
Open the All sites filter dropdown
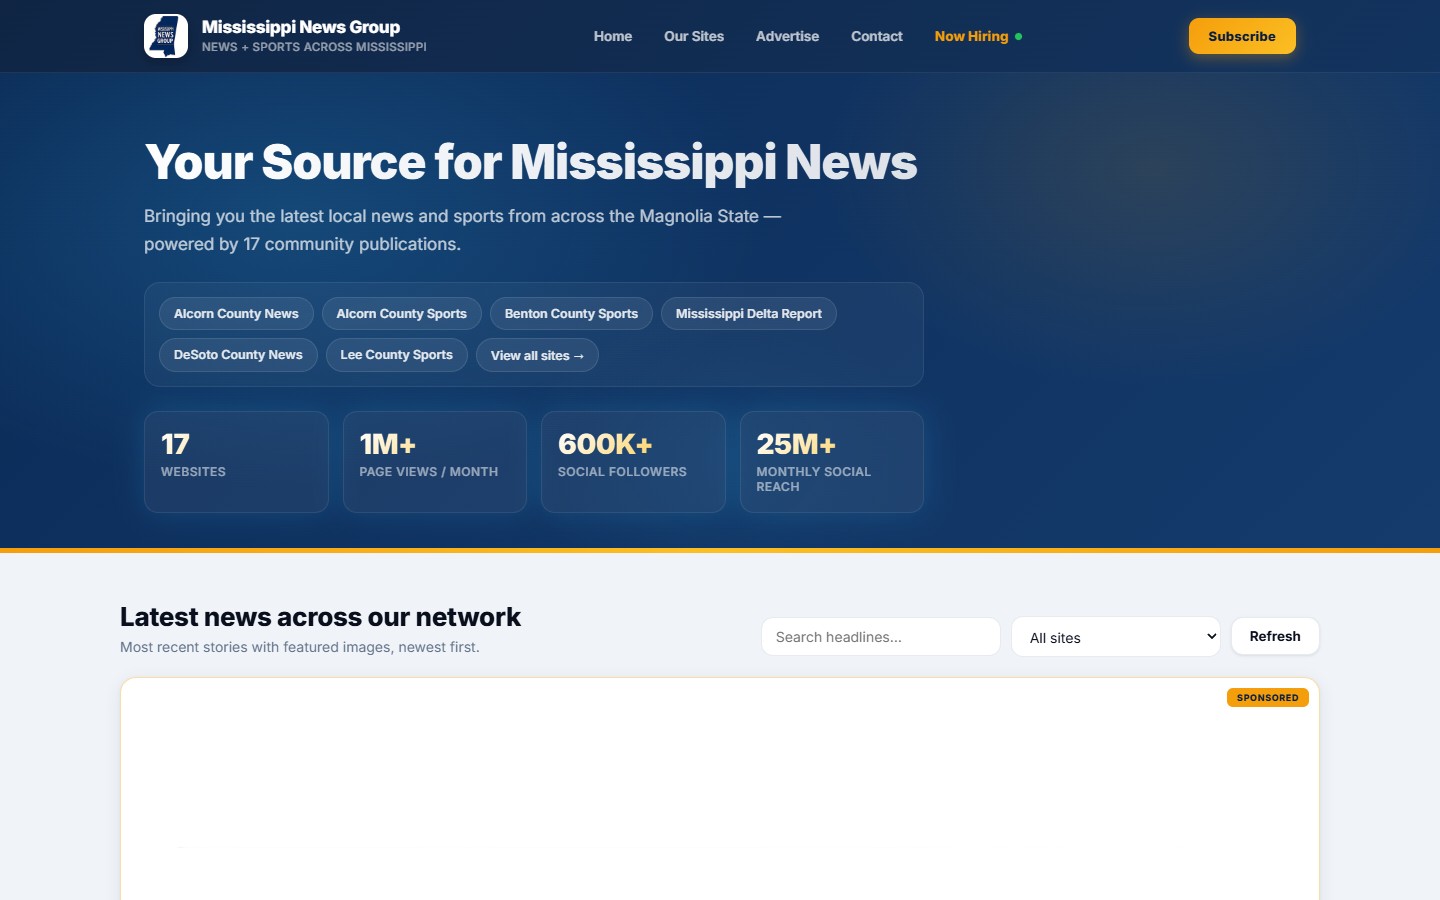click(x=1115, y=637)
